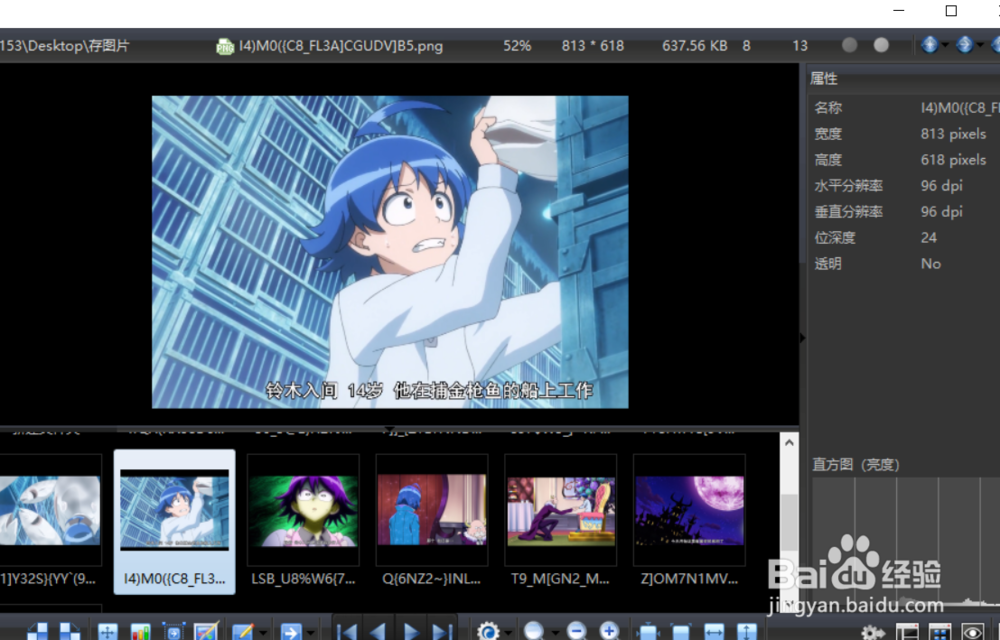Toggle the eye icon at bottom right

[973, 632]
